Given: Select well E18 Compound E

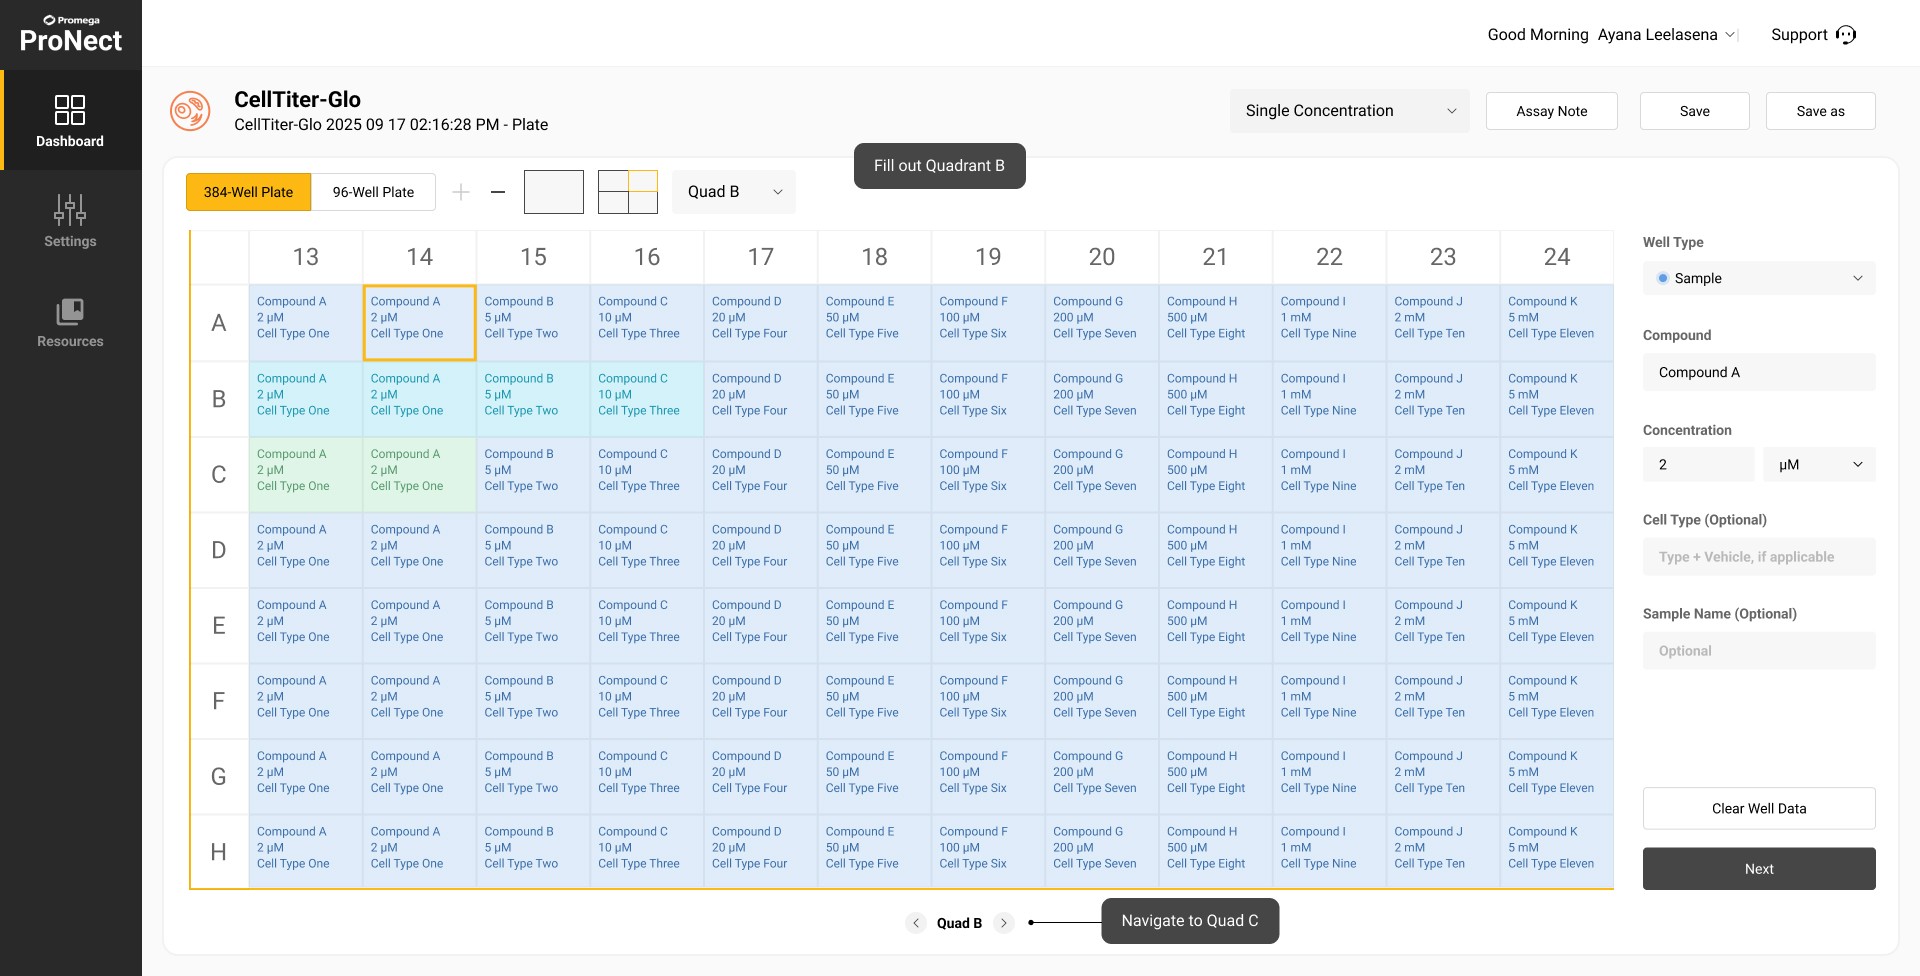Looking at the screenshot, I should (875, 625).
